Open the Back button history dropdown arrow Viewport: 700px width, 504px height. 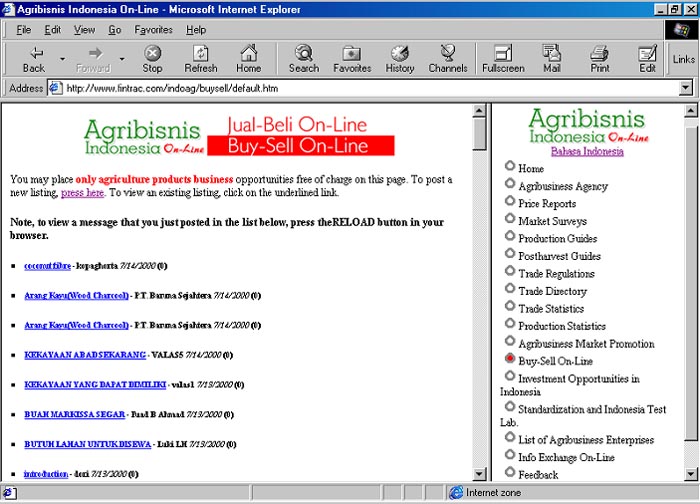click(62, 59)
